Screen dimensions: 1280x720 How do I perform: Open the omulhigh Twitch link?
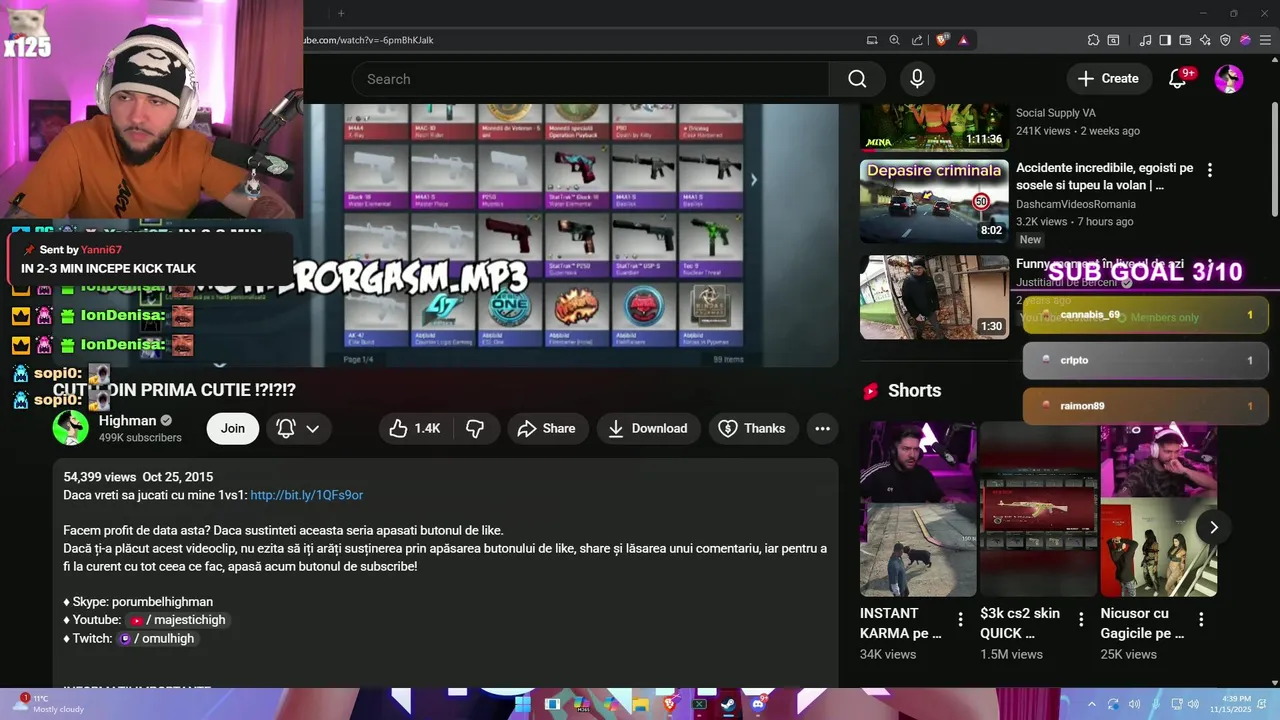[157, 638]
